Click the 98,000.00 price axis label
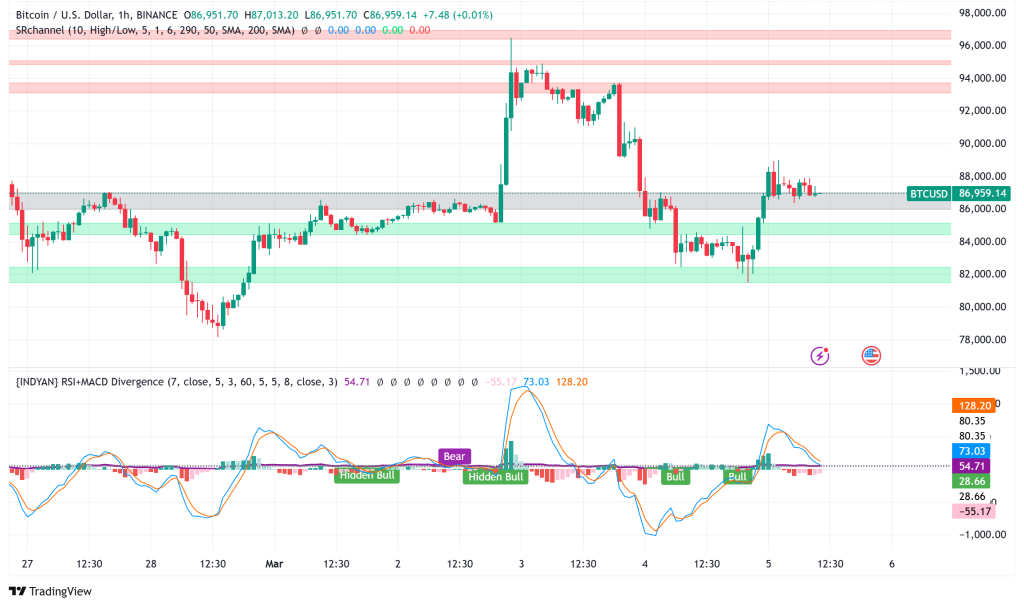This screenshot has height=607, width=1024. [982, 12]
